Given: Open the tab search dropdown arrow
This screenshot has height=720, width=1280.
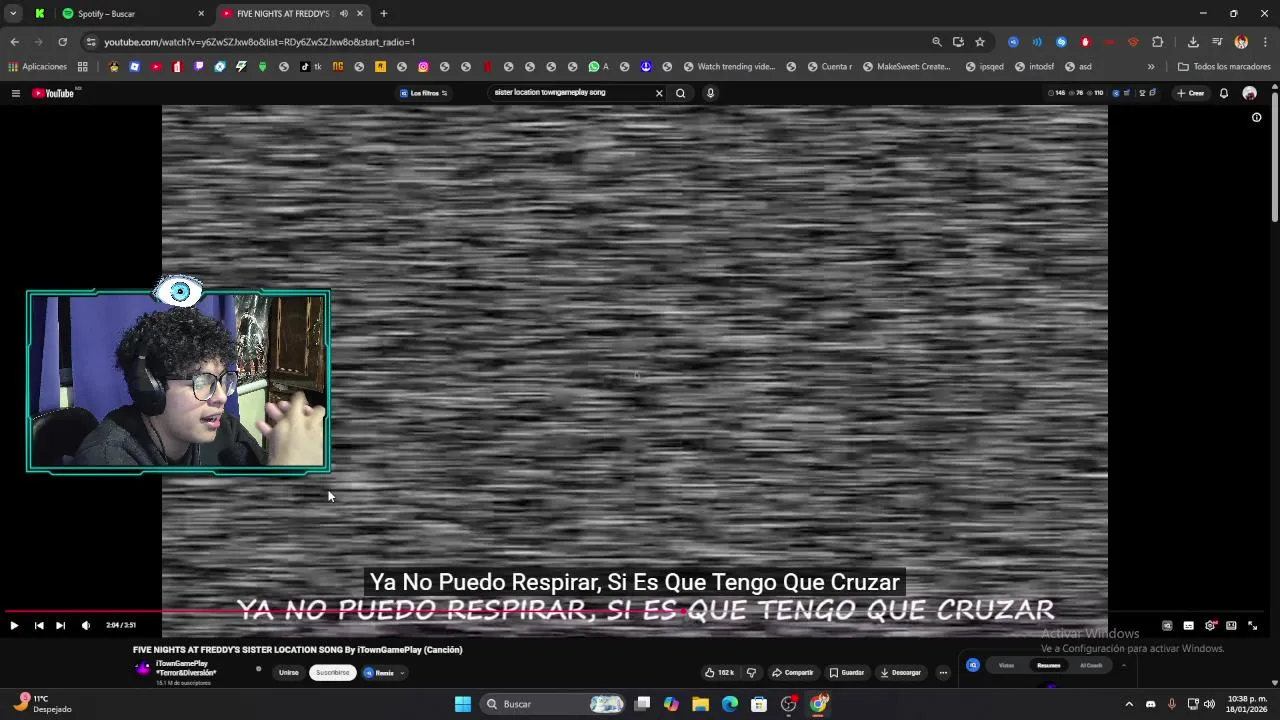Looking at the screenshot, I should click(13, 14).
